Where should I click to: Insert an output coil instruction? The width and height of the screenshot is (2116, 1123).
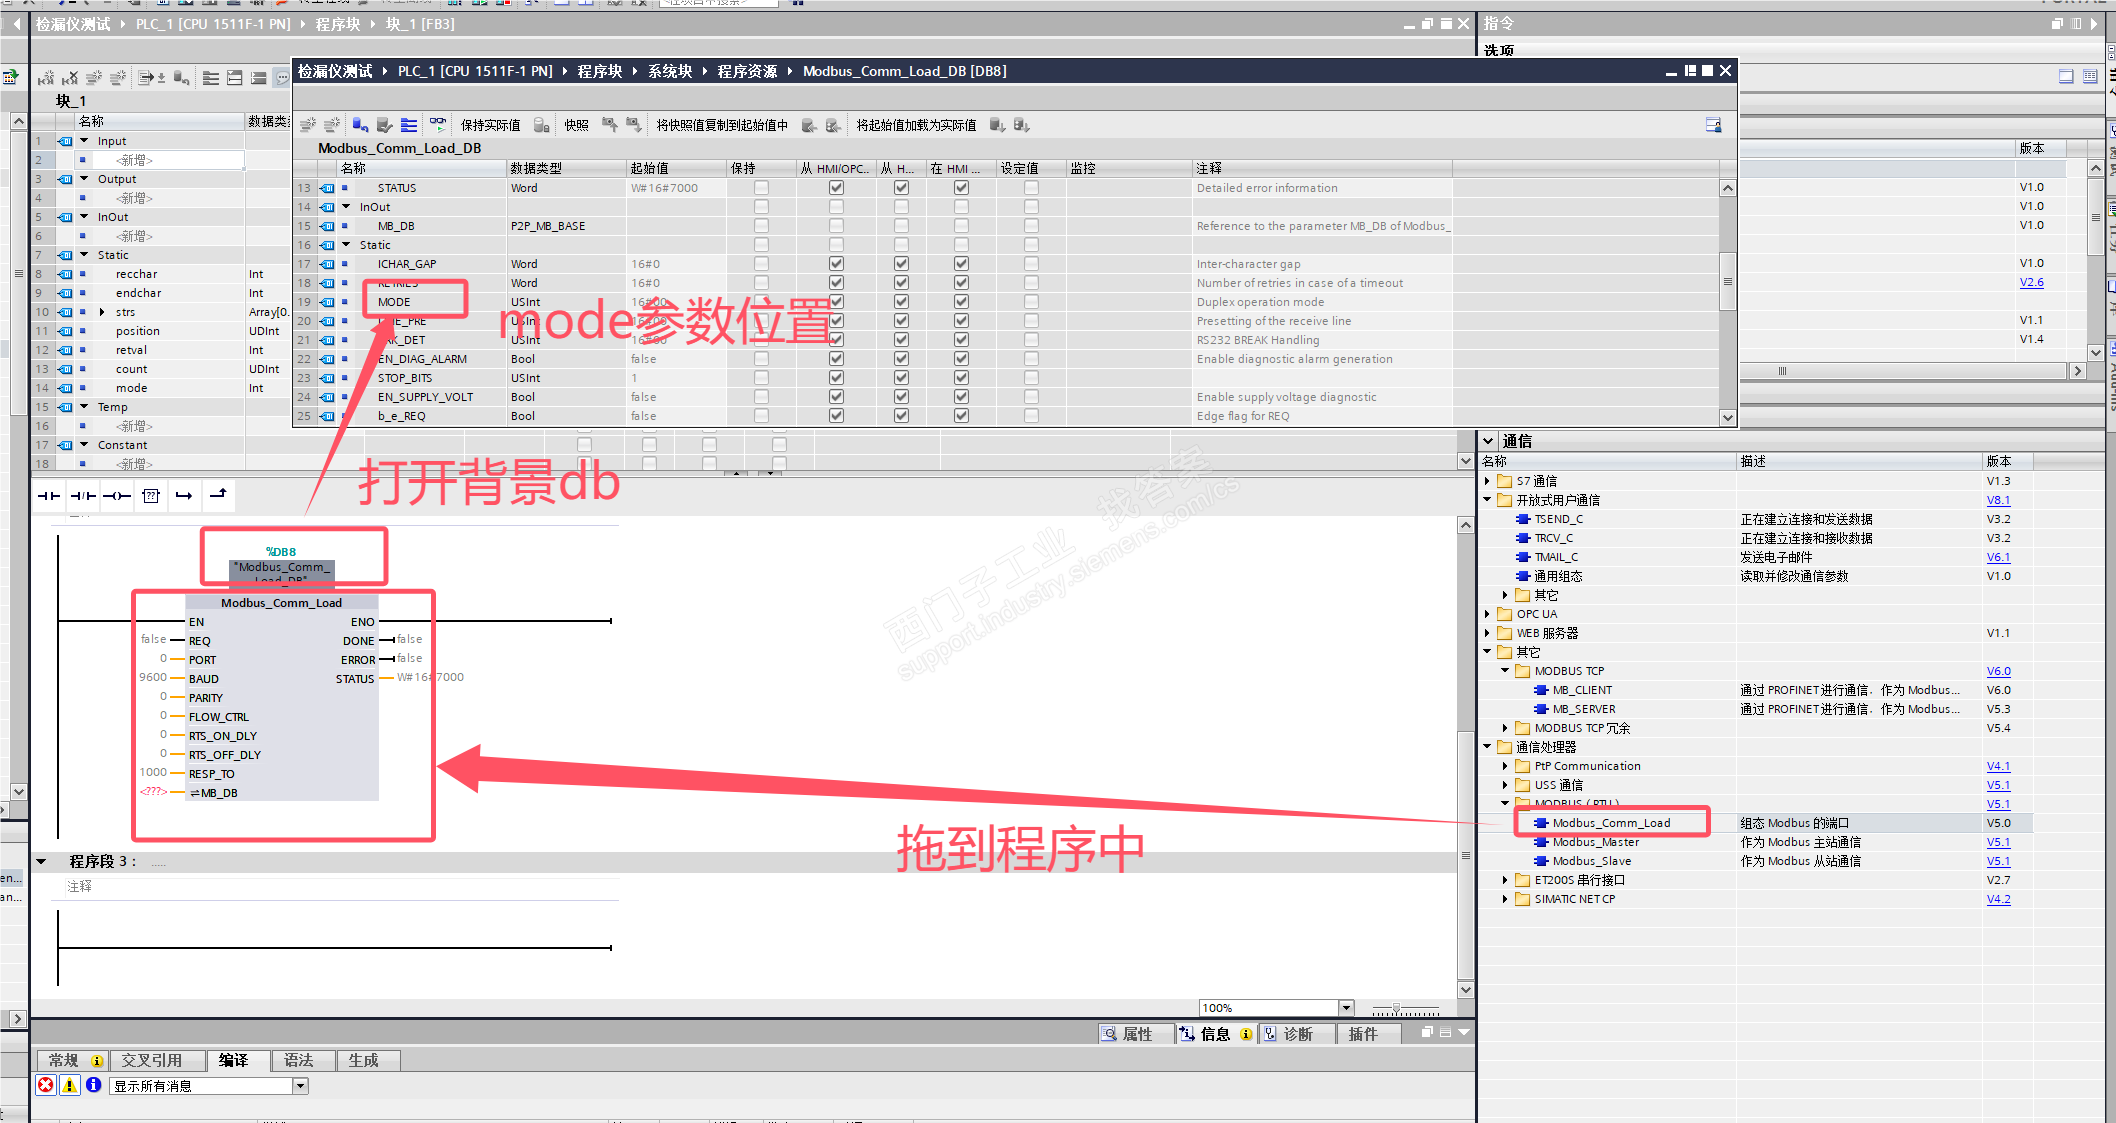coord(117,495)
